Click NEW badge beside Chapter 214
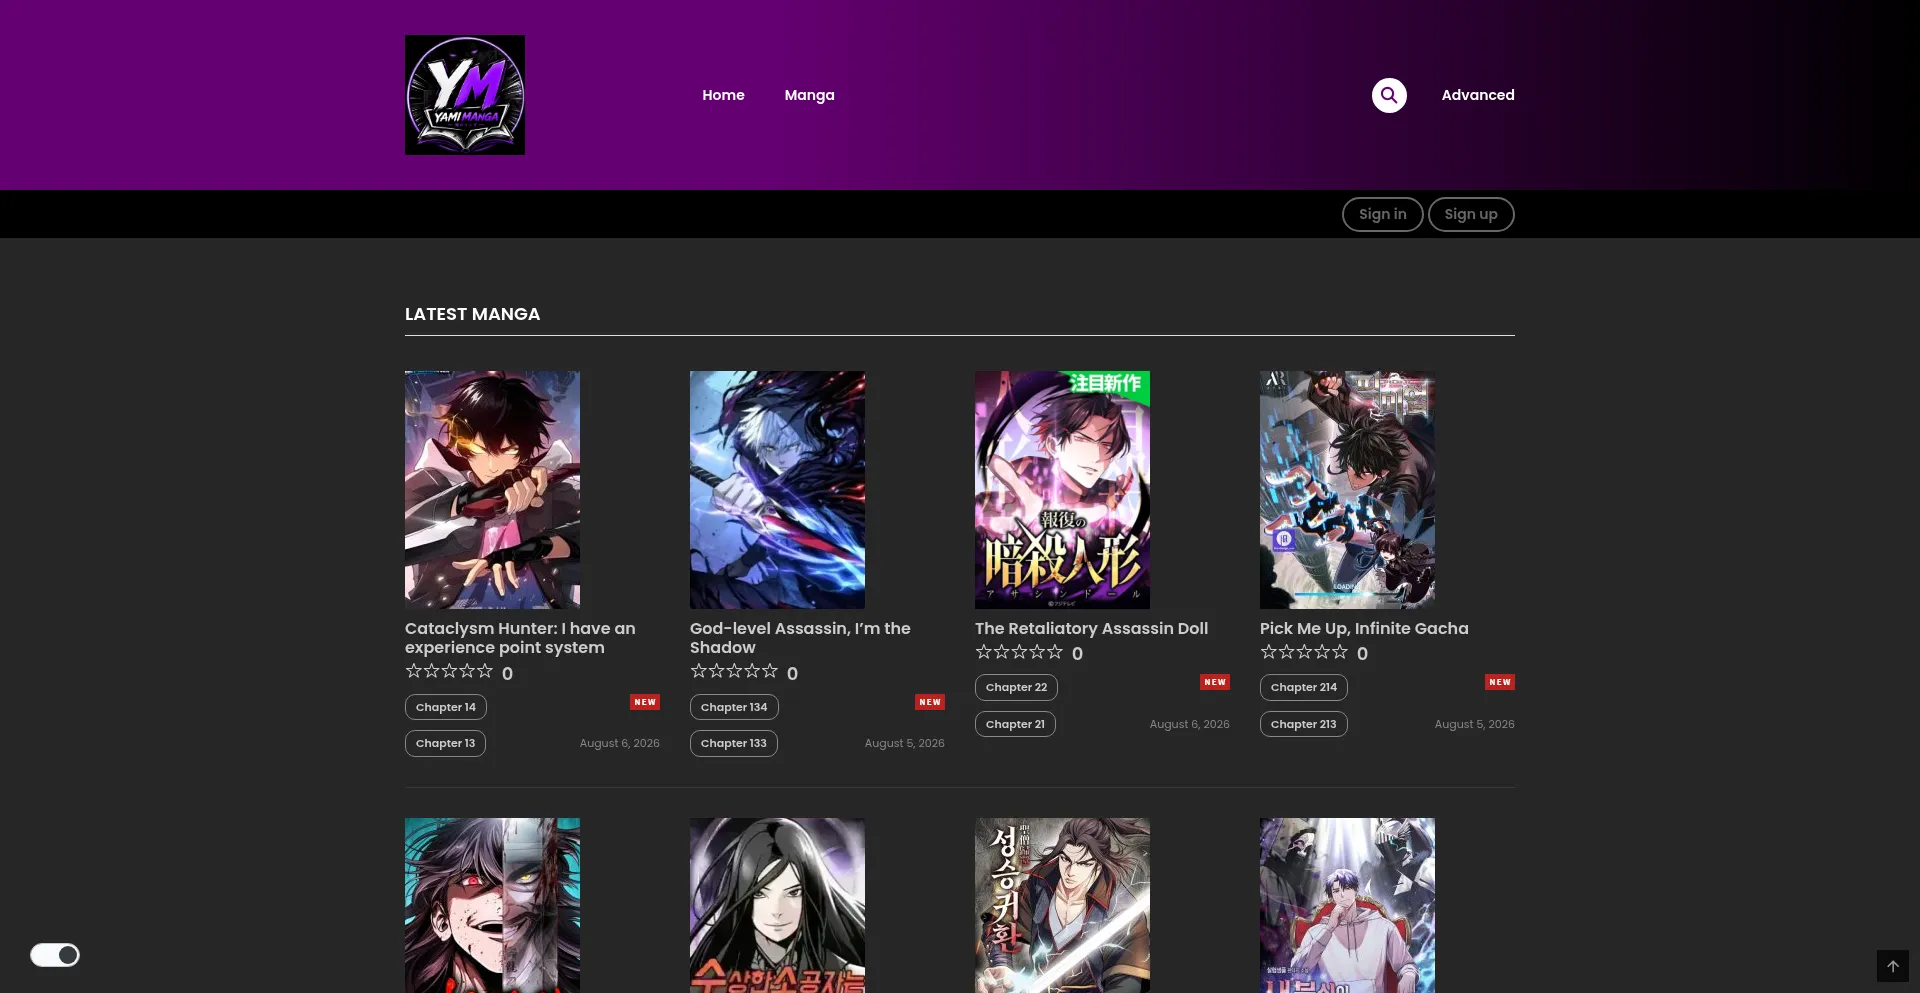 coord(1500,682)
